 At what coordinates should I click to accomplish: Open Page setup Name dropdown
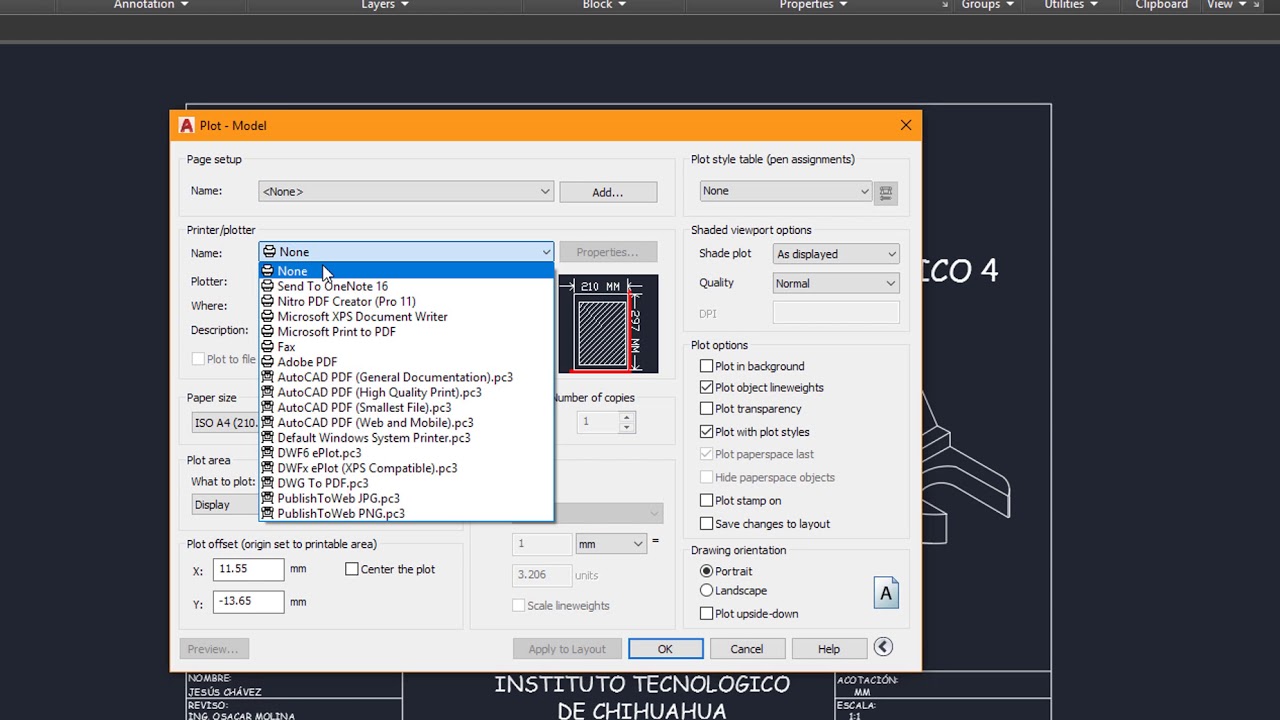[x=406, y=191]
